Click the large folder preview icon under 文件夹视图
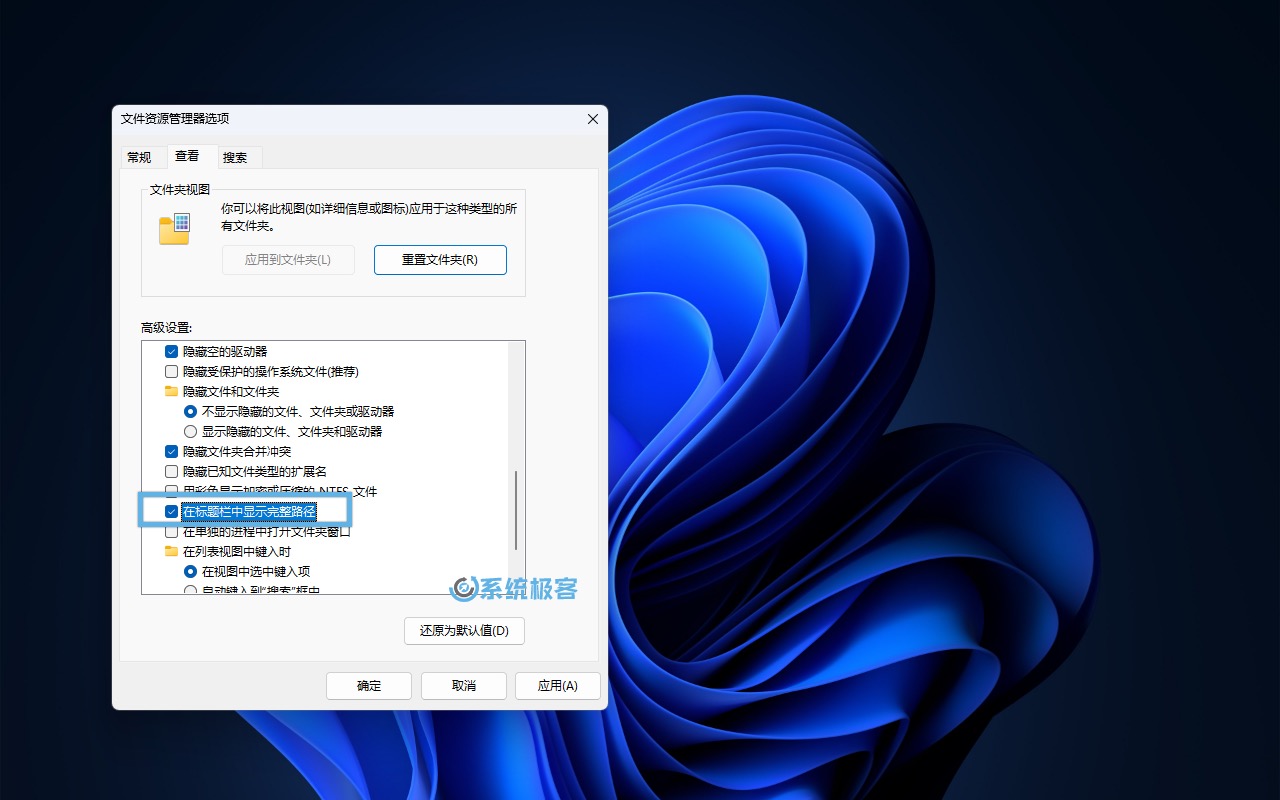This screenshot has width=1280, height=800. coord(174,228)
